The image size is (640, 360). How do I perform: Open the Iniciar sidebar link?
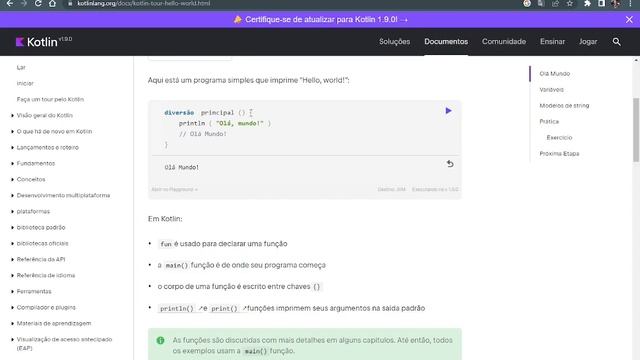coord(25,83)
